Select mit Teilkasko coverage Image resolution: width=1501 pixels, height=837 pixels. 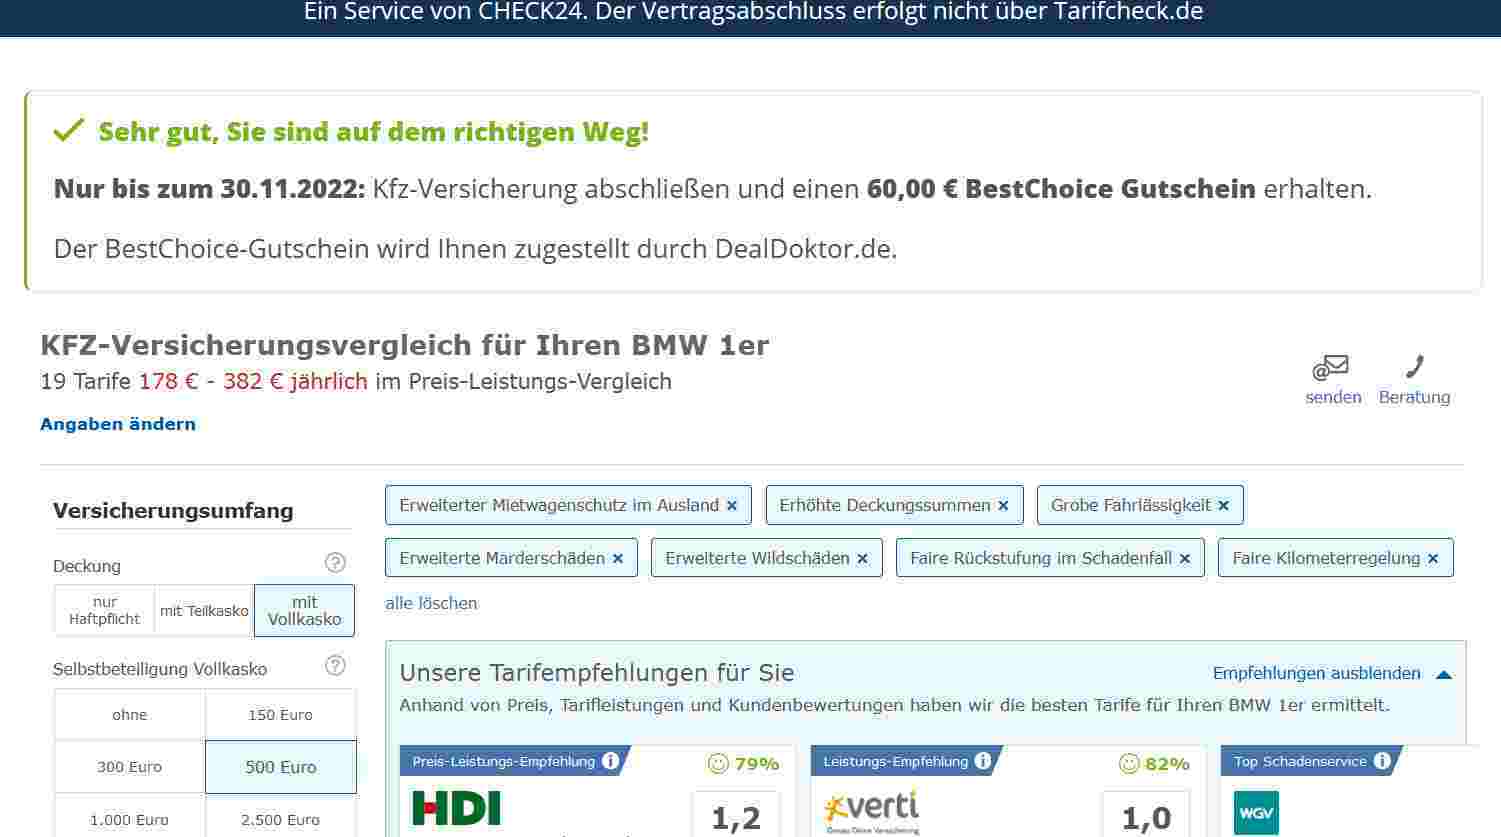point(204,610)
